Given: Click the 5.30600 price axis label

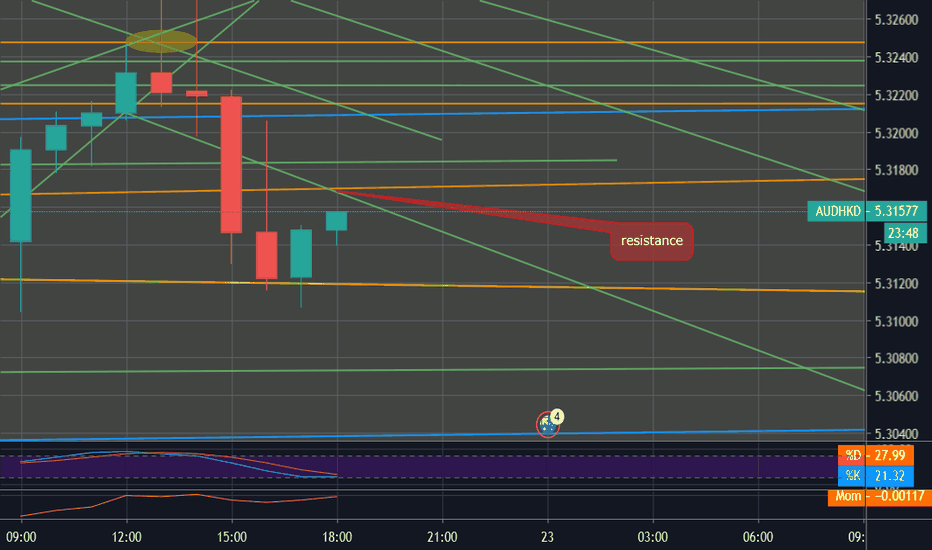Looking at the screenshot, I should [896, 396].
